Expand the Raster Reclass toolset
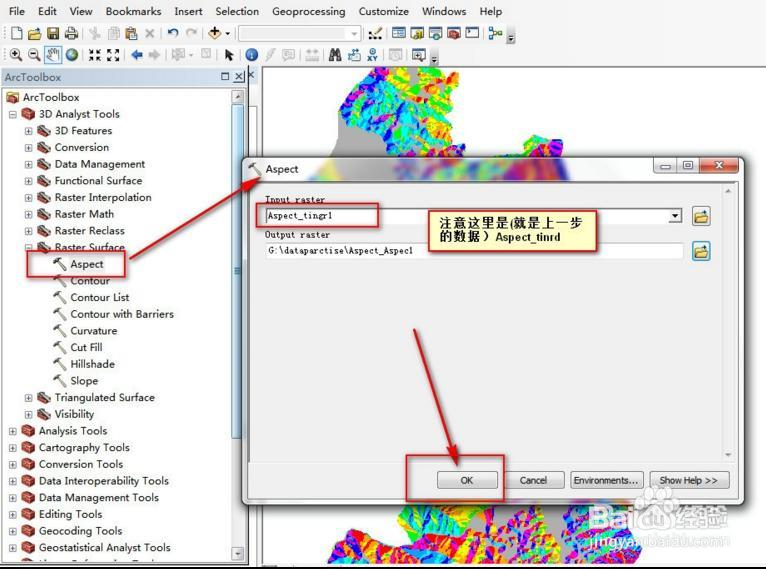Screen dimensions: 766x569 [28, 231]
